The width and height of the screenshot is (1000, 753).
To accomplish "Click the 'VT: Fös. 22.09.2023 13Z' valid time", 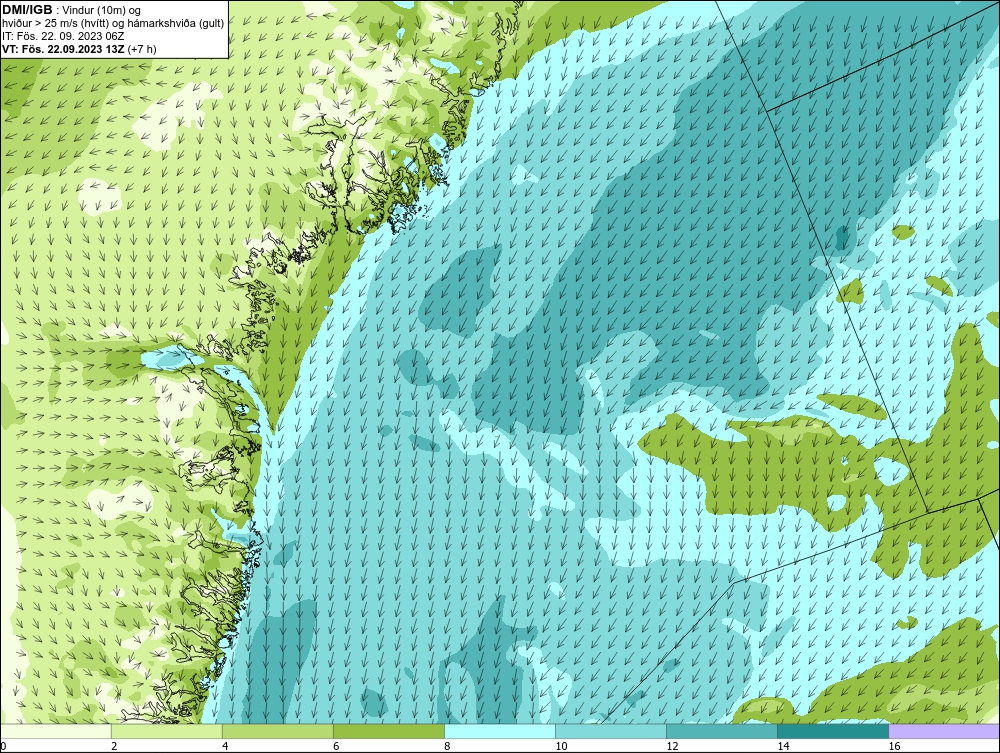I will [x=64, y=49].
